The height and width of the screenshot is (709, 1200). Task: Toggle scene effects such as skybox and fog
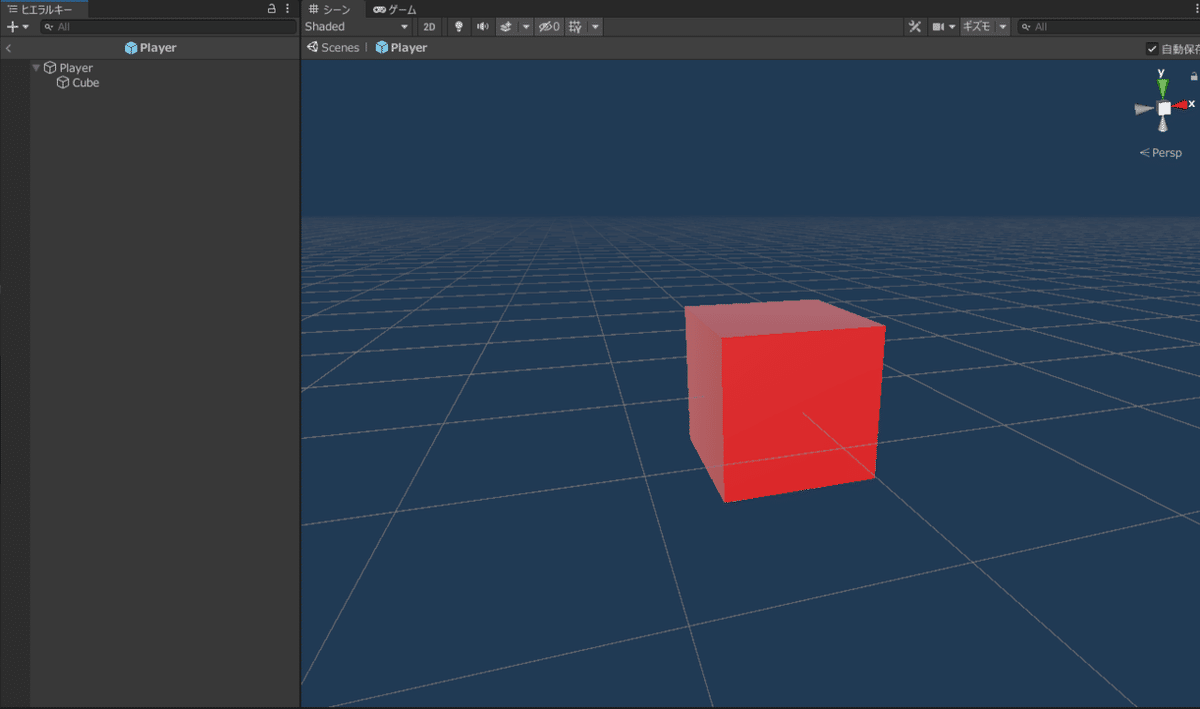(507, 27)
